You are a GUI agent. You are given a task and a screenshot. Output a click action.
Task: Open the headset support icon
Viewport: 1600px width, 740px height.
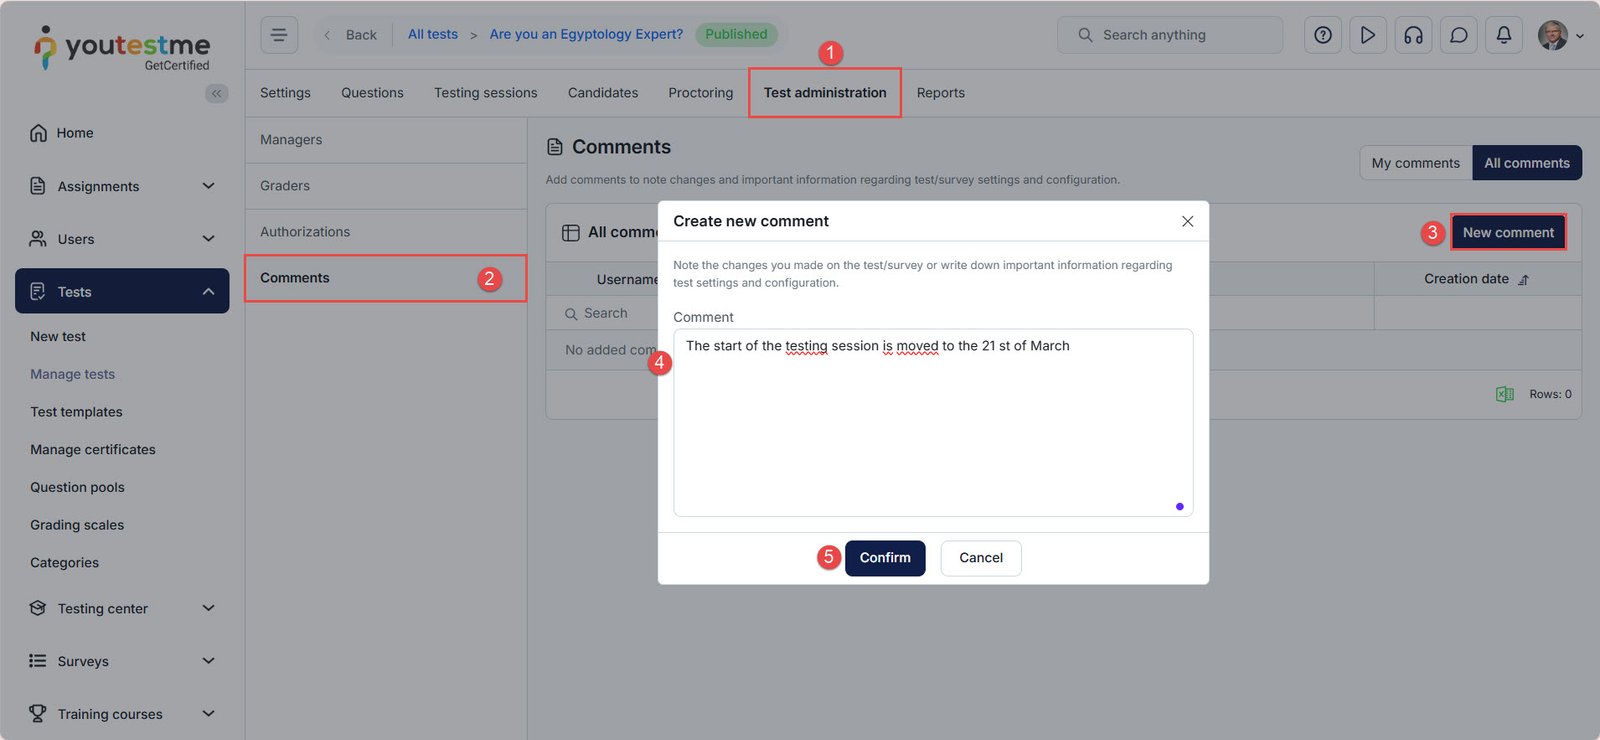point(1413,35)
